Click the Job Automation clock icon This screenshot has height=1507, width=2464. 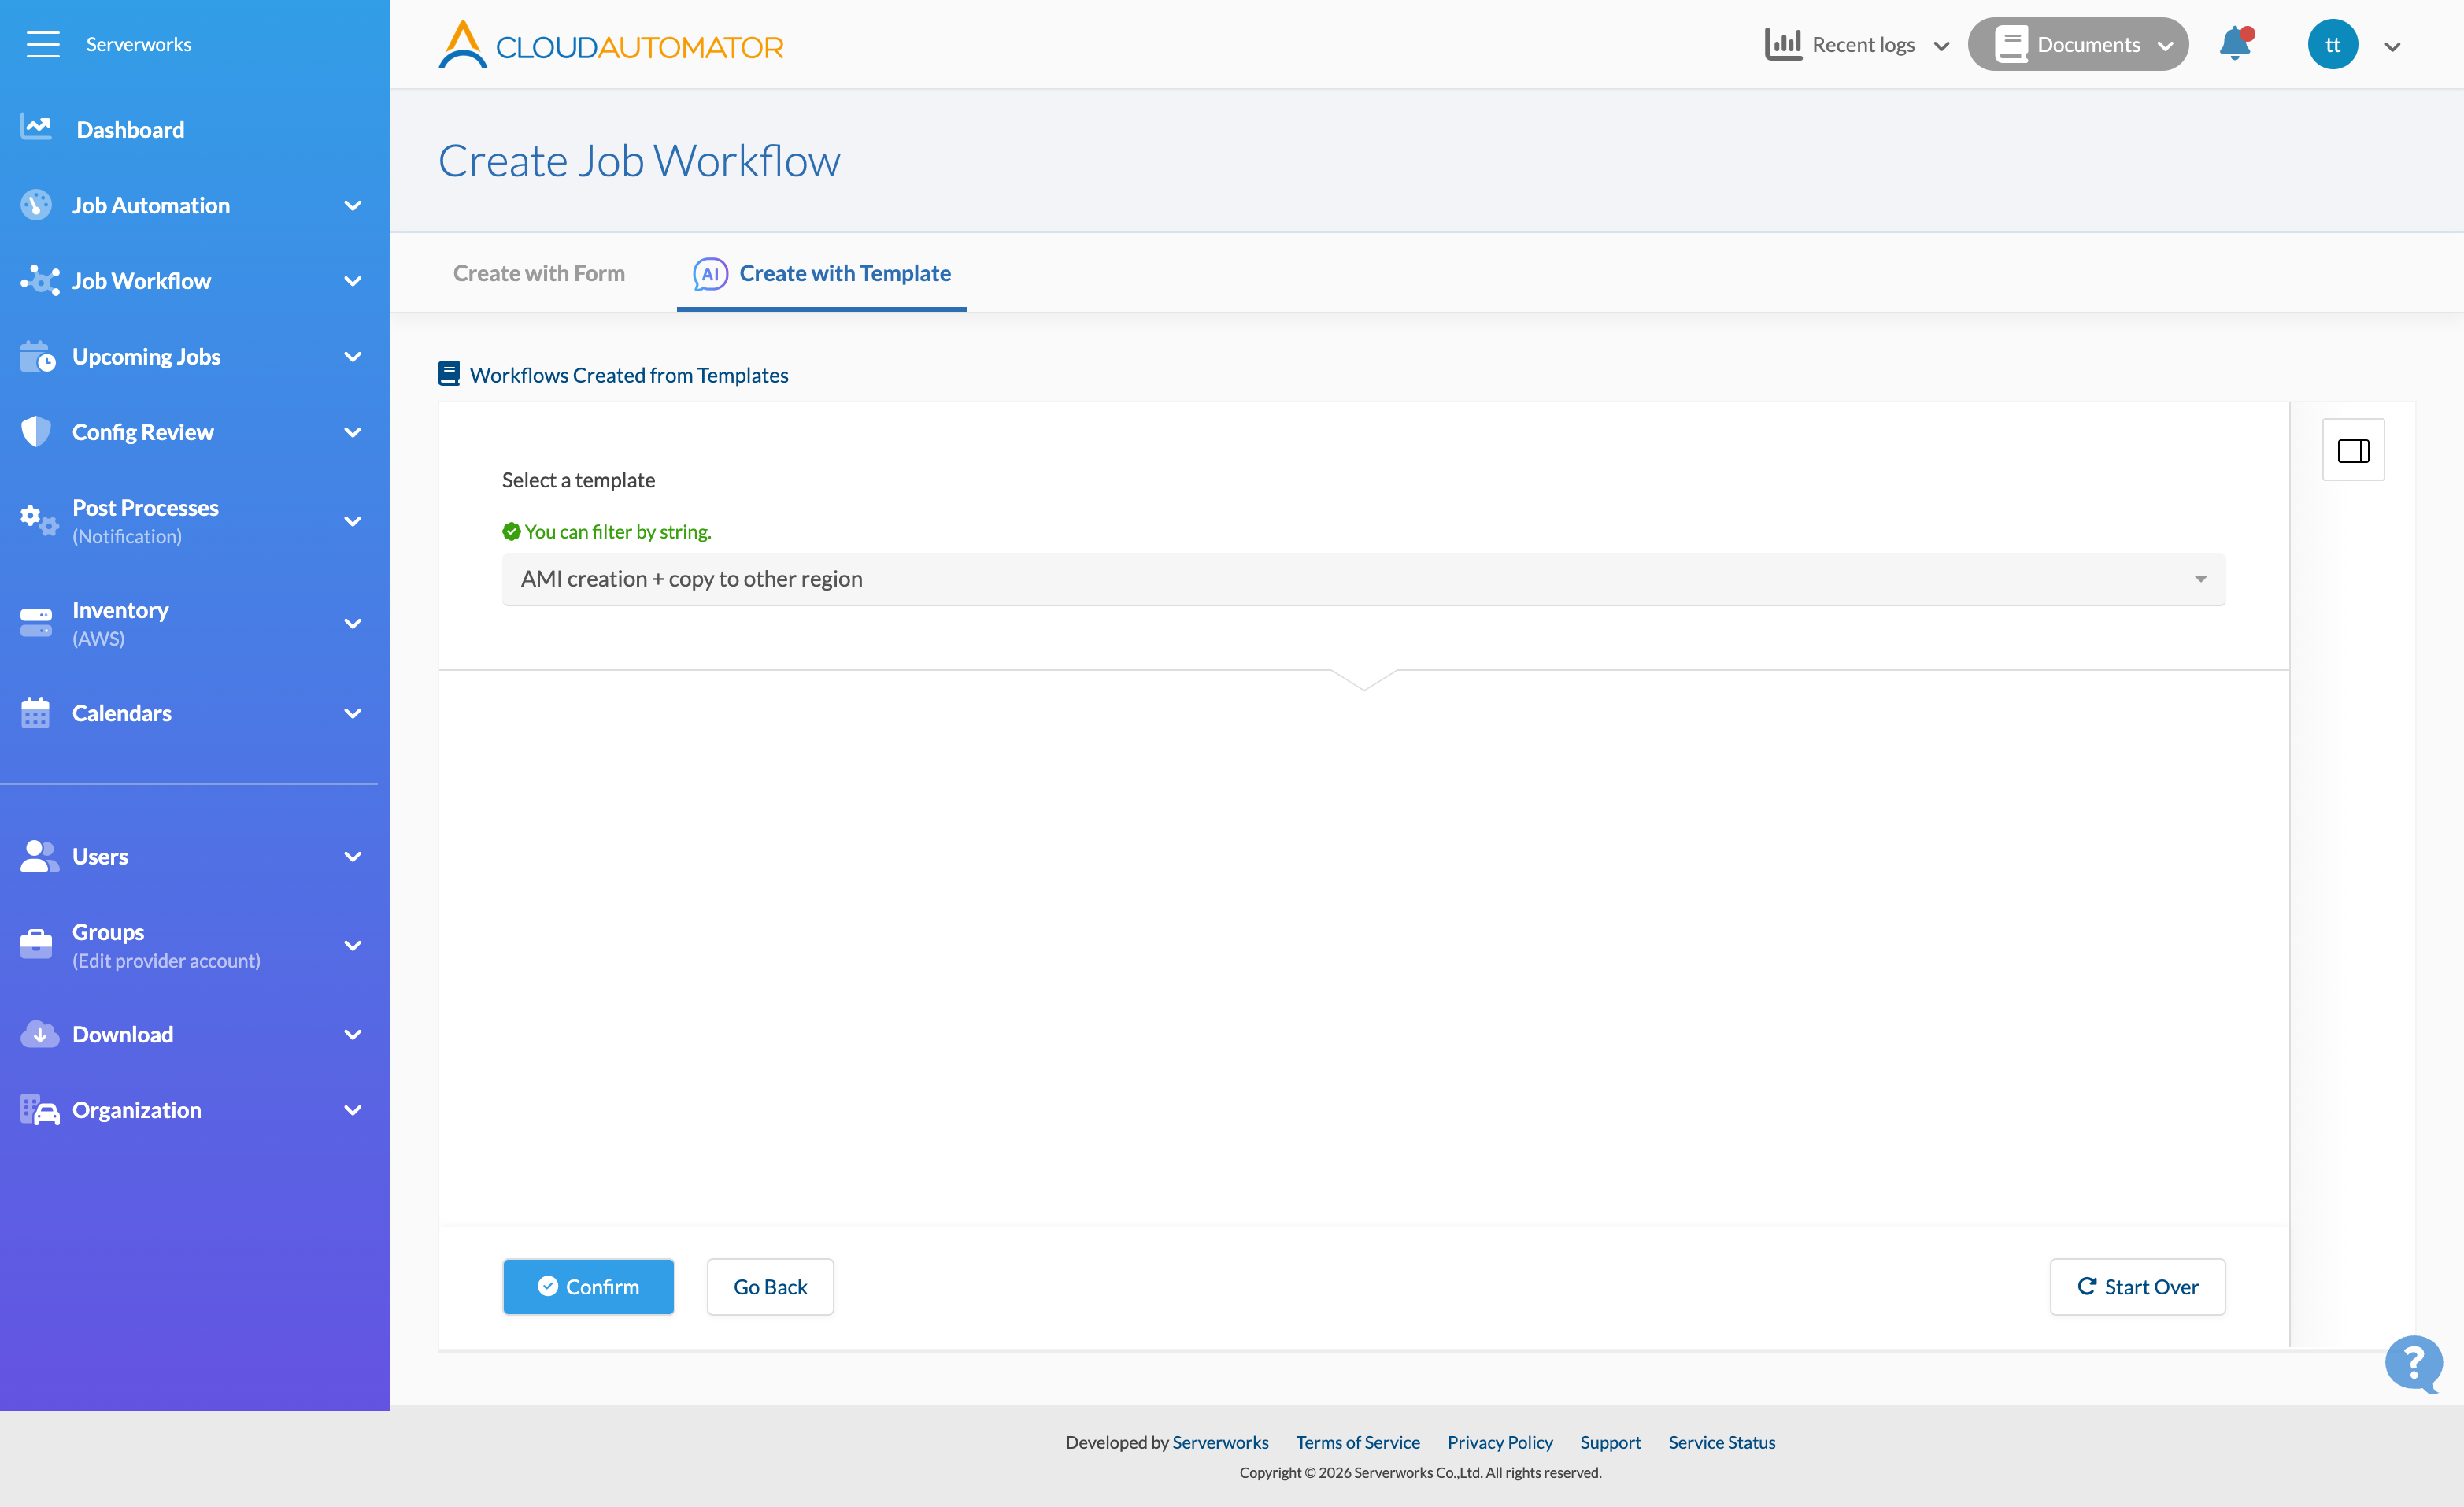click(x=36, y=205)
